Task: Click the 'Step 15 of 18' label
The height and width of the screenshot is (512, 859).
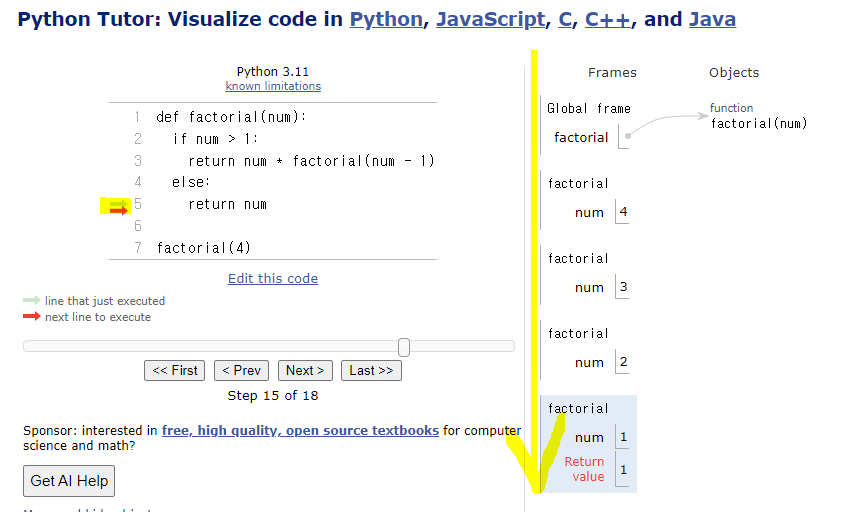Action: 273,395
